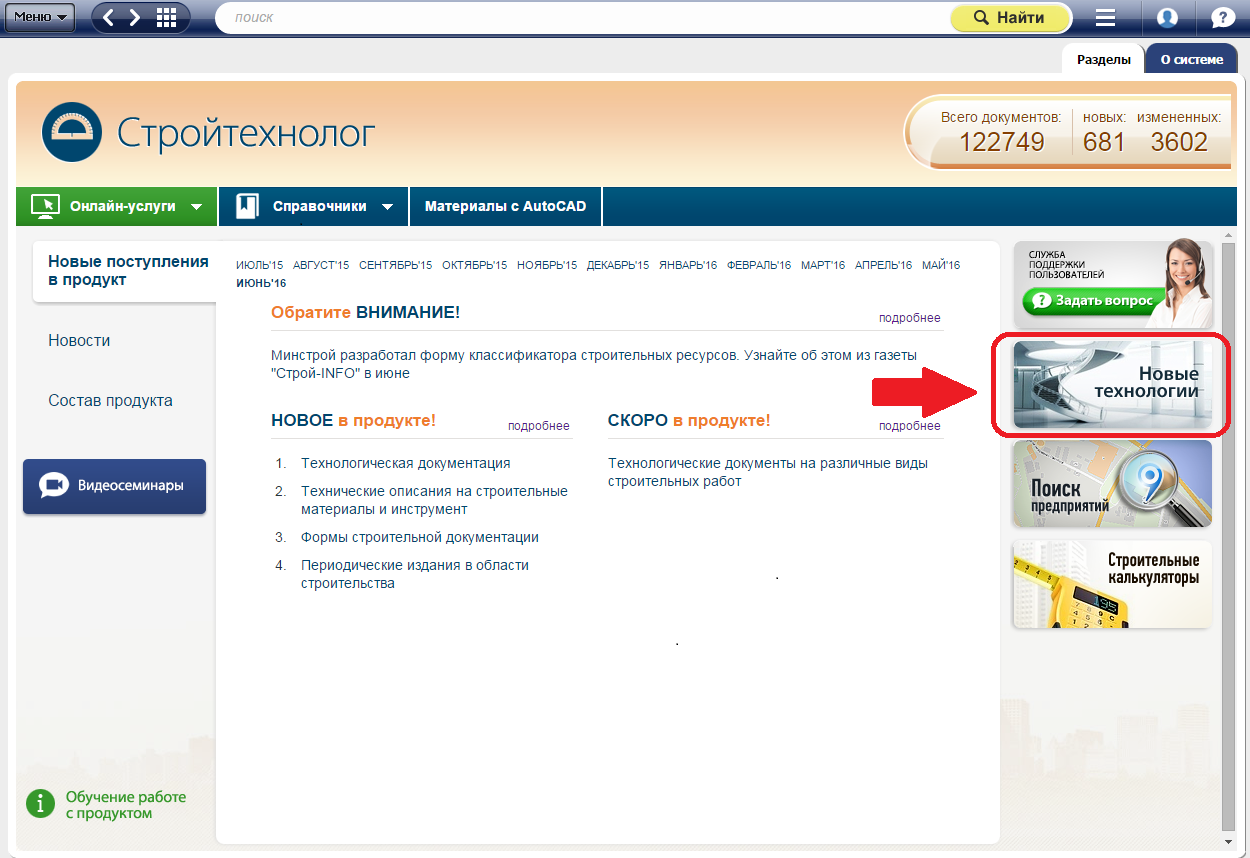Open the user profile icon
Image resolution: width=1250 pixels, height=858 pixels.
[1166, 18]
